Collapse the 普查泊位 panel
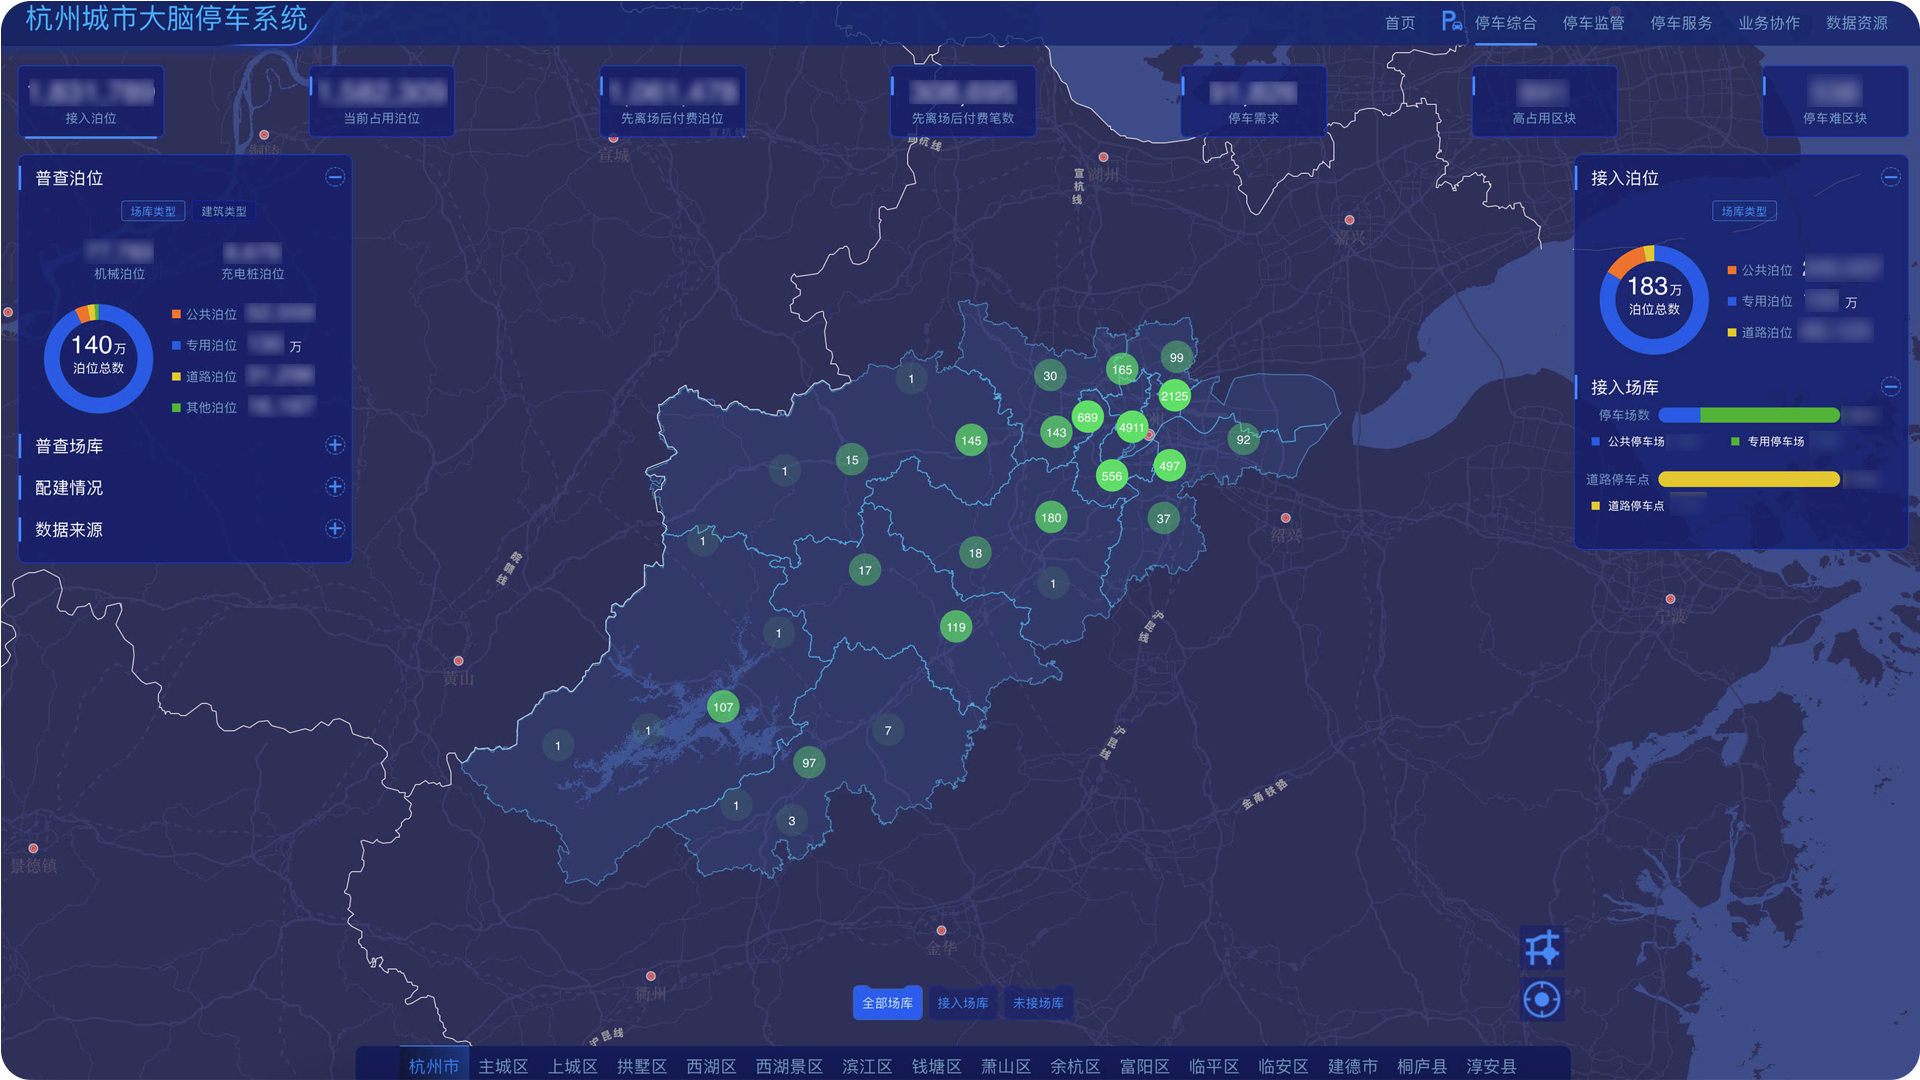 [335, 177]
